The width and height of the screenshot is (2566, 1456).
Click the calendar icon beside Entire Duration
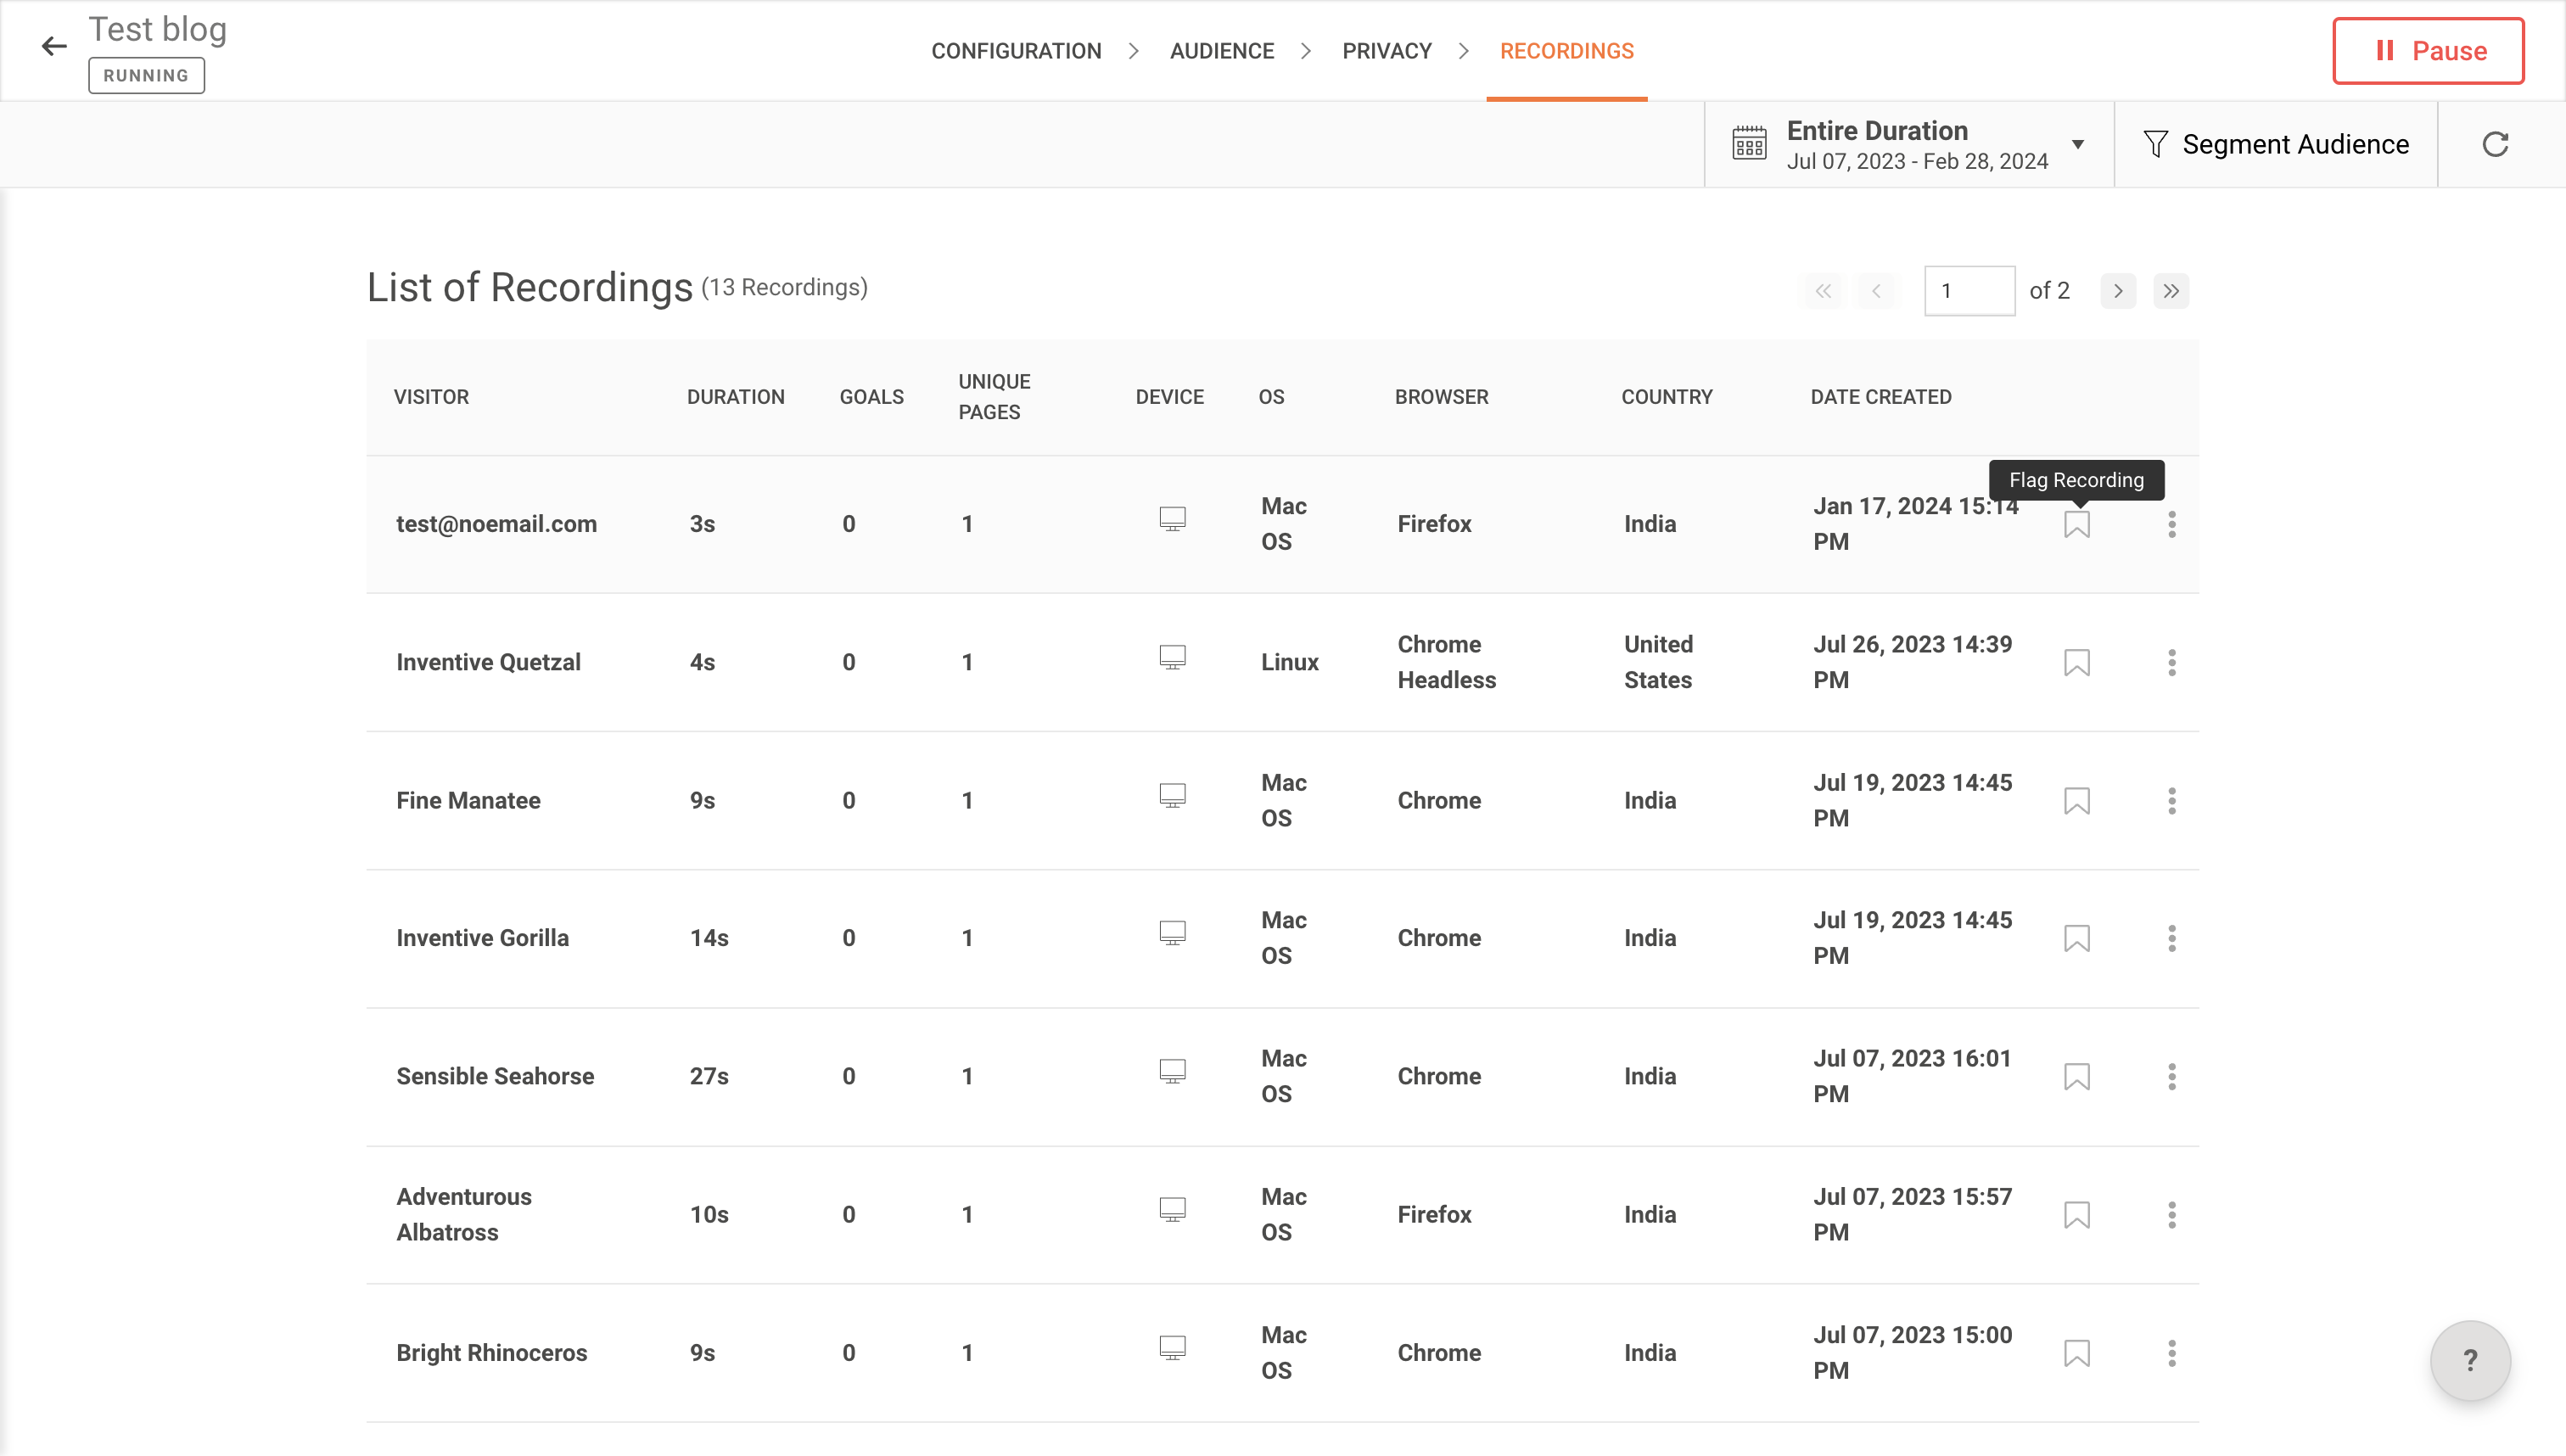1749,144
